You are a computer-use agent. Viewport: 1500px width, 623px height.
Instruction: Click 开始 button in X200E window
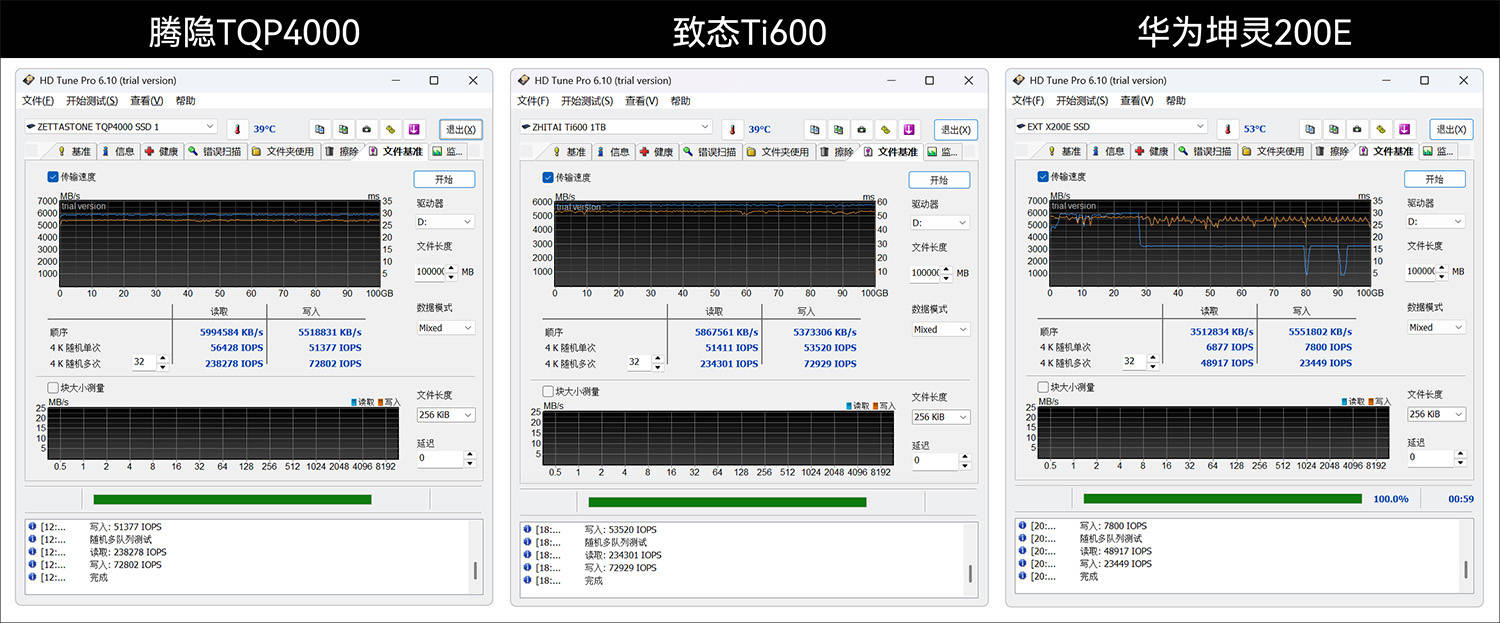(x=1435, y=179)
